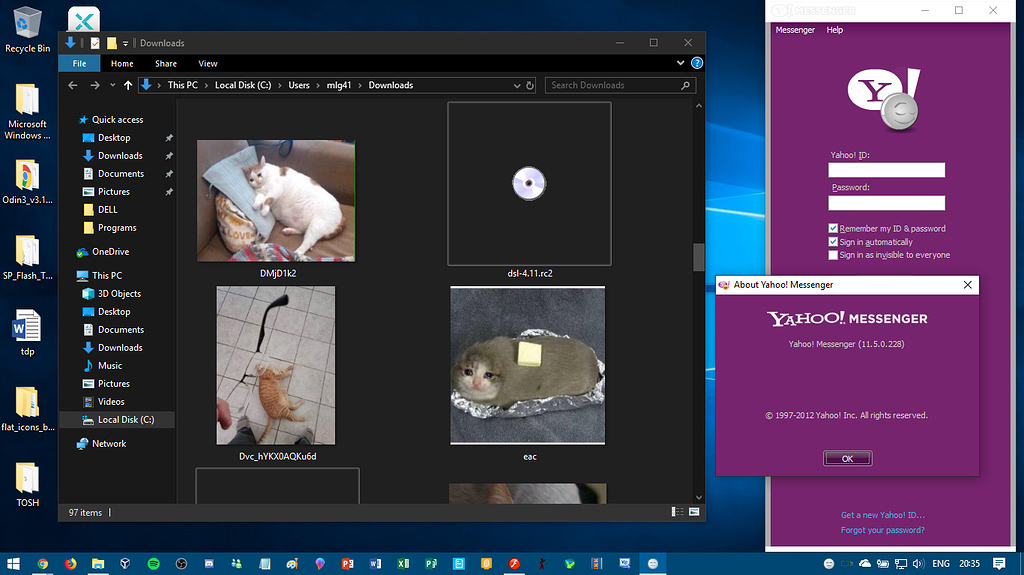Open PowerPoint from the taskbar

pyautogui.click(x=347, y=563)
